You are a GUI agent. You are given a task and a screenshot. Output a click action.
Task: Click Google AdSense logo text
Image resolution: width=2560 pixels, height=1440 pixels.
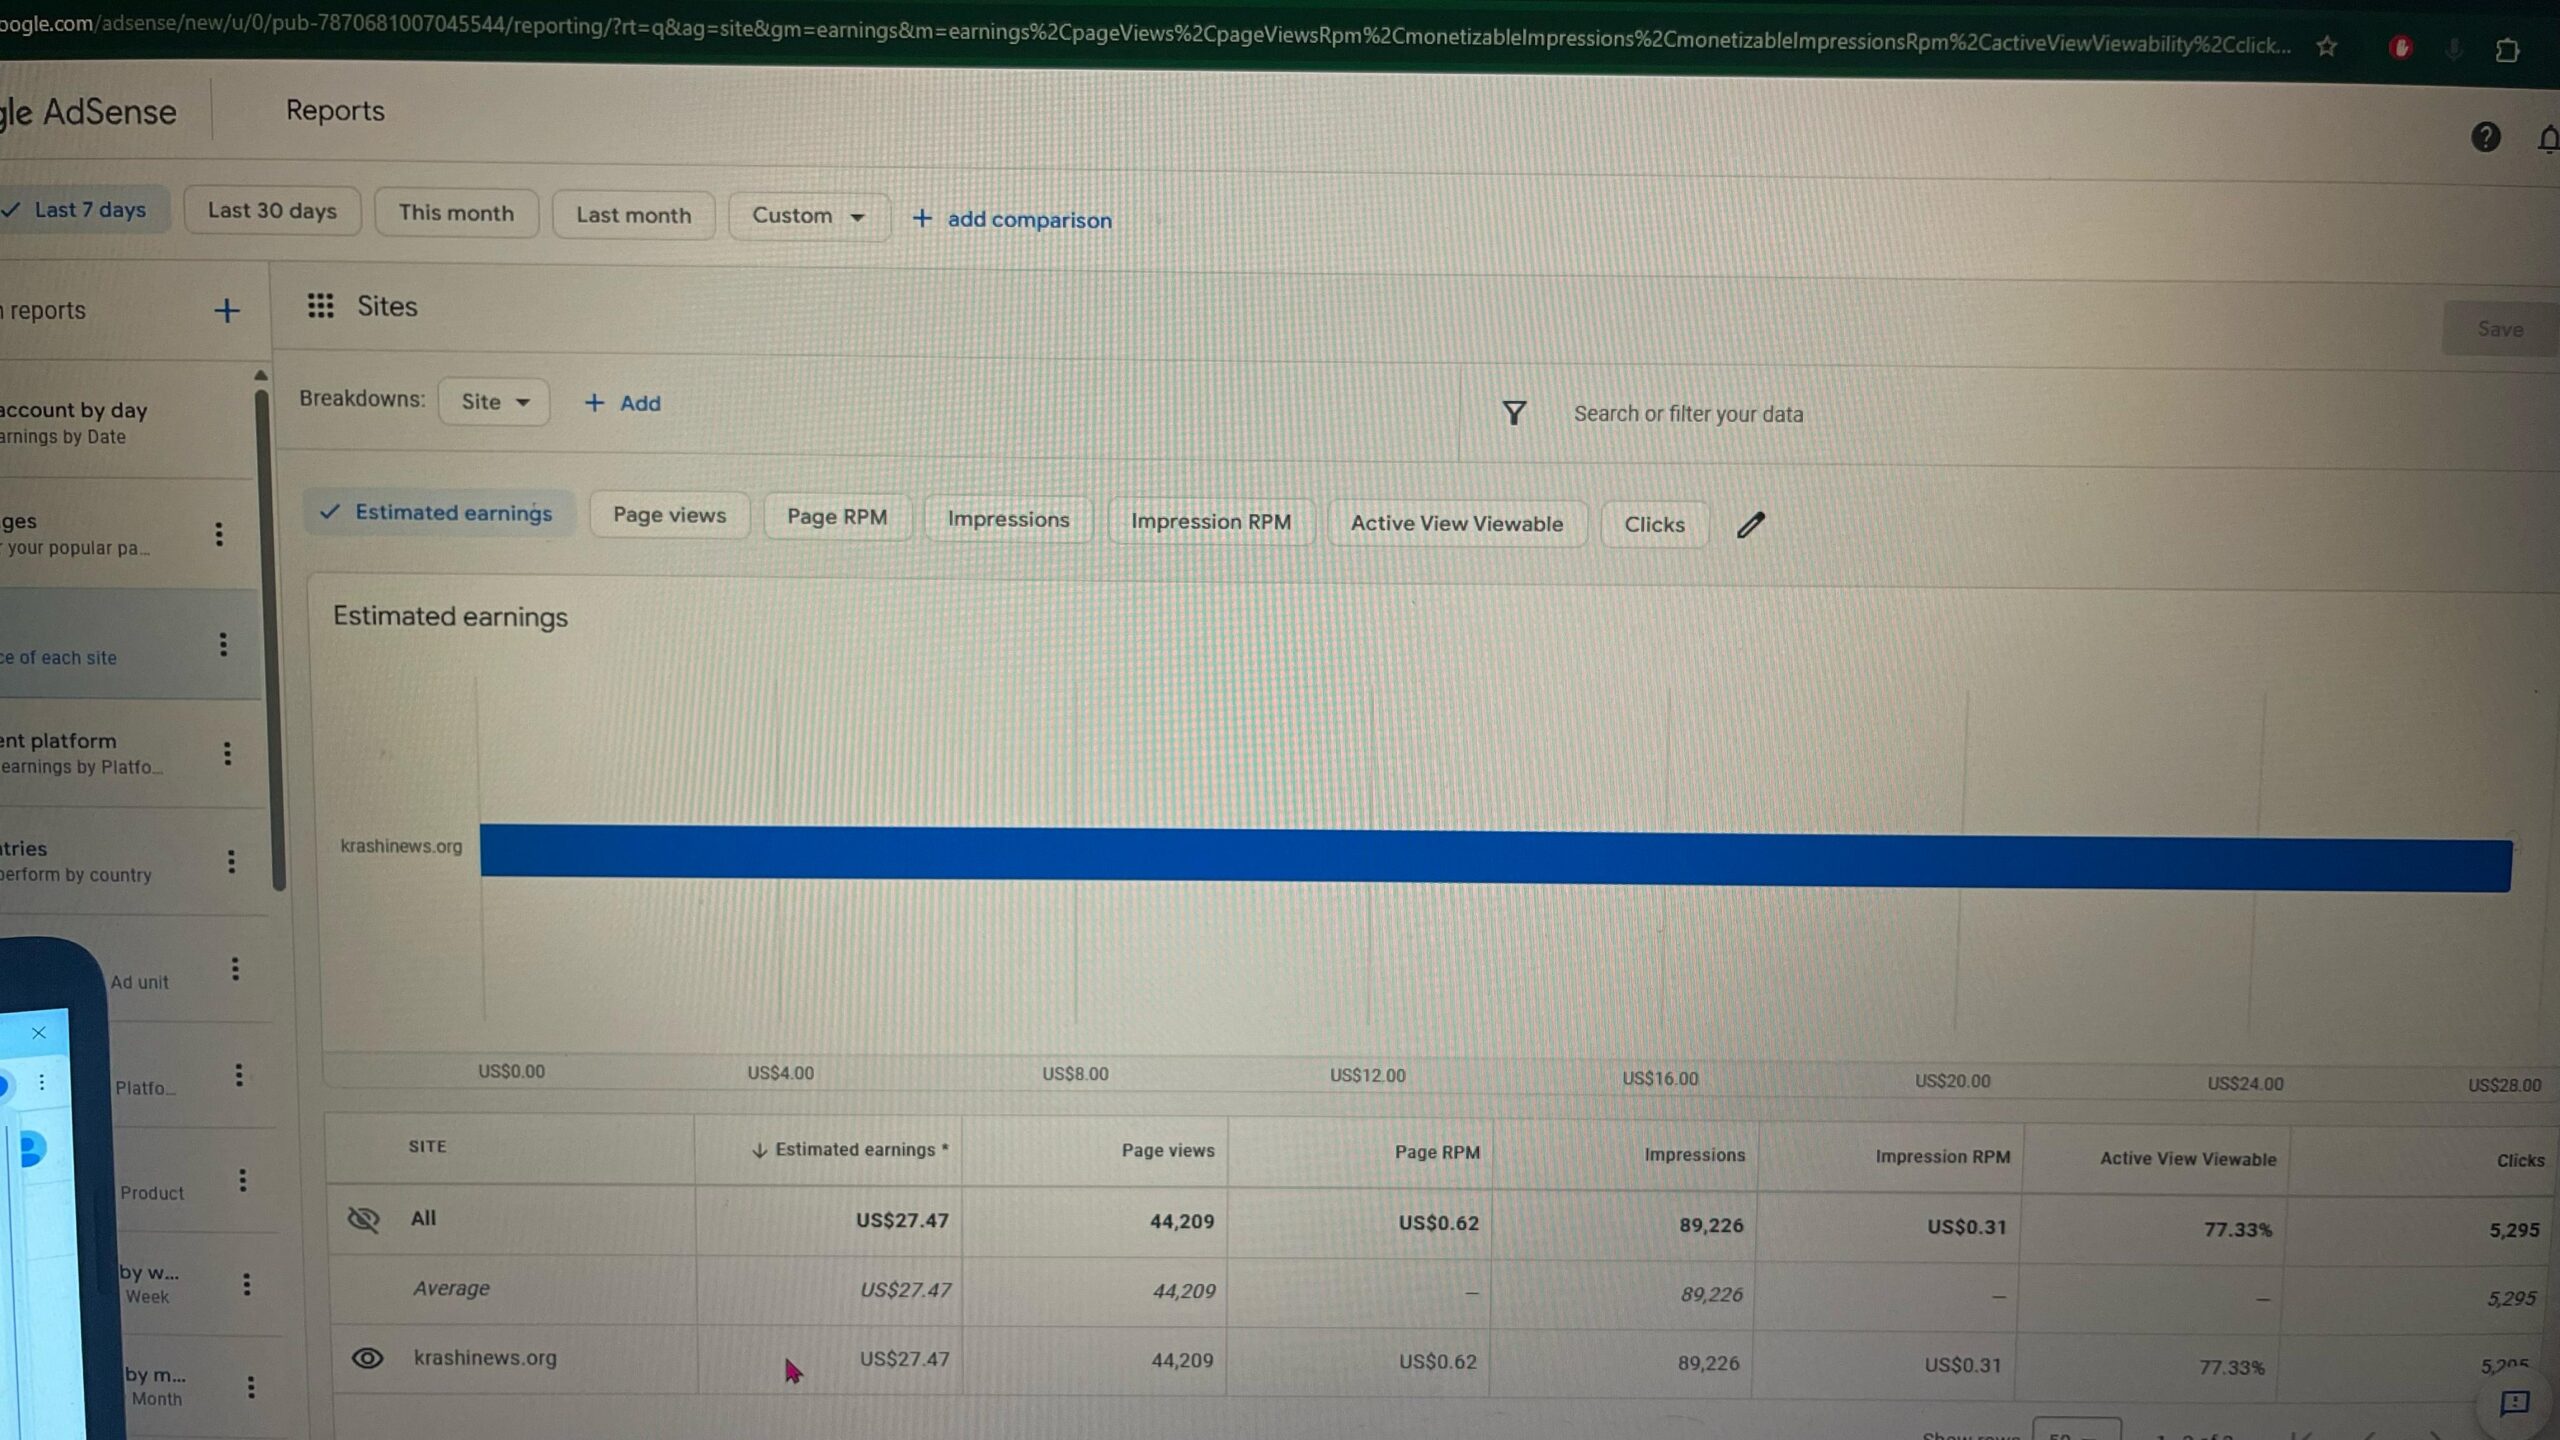pyautogui.click(x=88, y=112)
